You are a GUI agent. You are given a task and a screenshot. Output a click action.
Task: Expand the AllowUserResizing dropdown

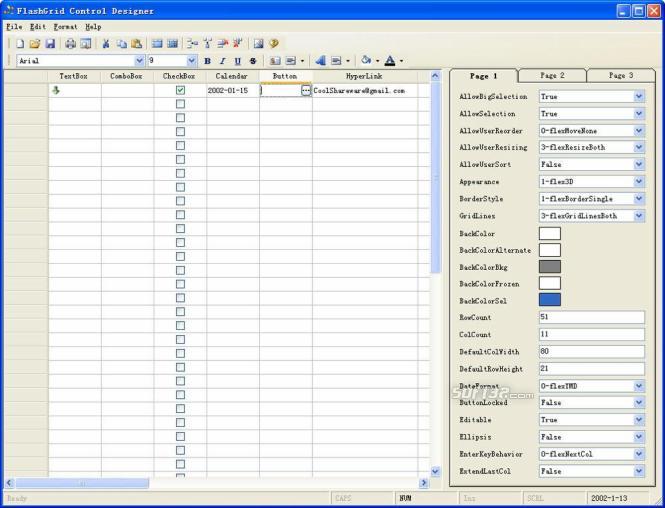pyautogui.click(x=639, y=147)
